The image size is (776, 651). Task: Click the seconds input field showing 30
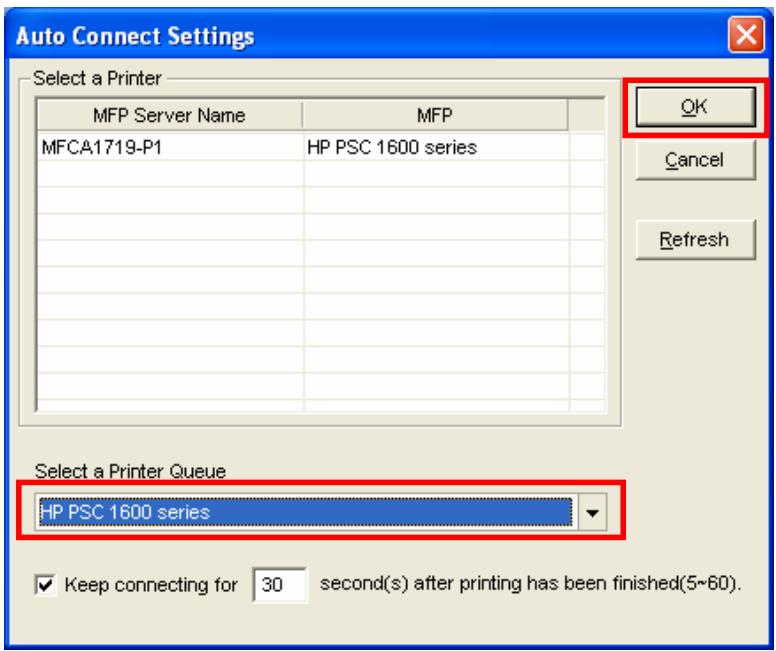[280, 585]
